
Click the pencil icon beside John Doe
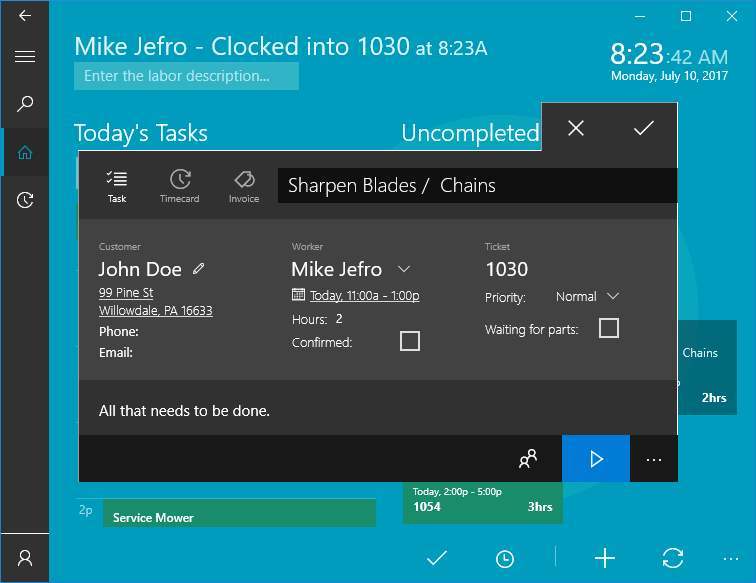pos(199,269)
